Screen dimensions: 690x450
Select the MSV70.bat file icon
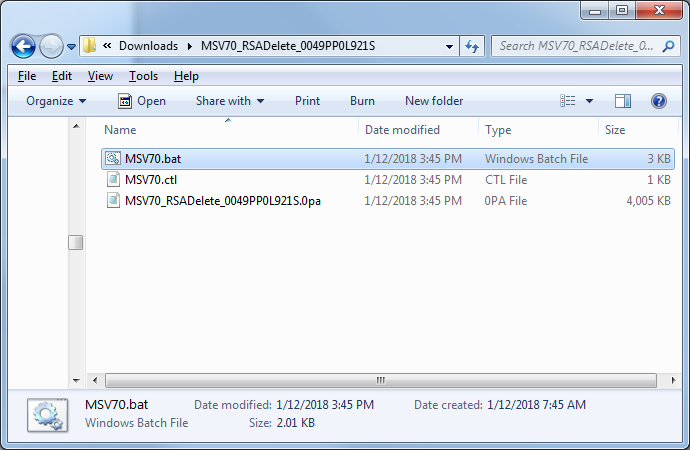pos(113,159)
